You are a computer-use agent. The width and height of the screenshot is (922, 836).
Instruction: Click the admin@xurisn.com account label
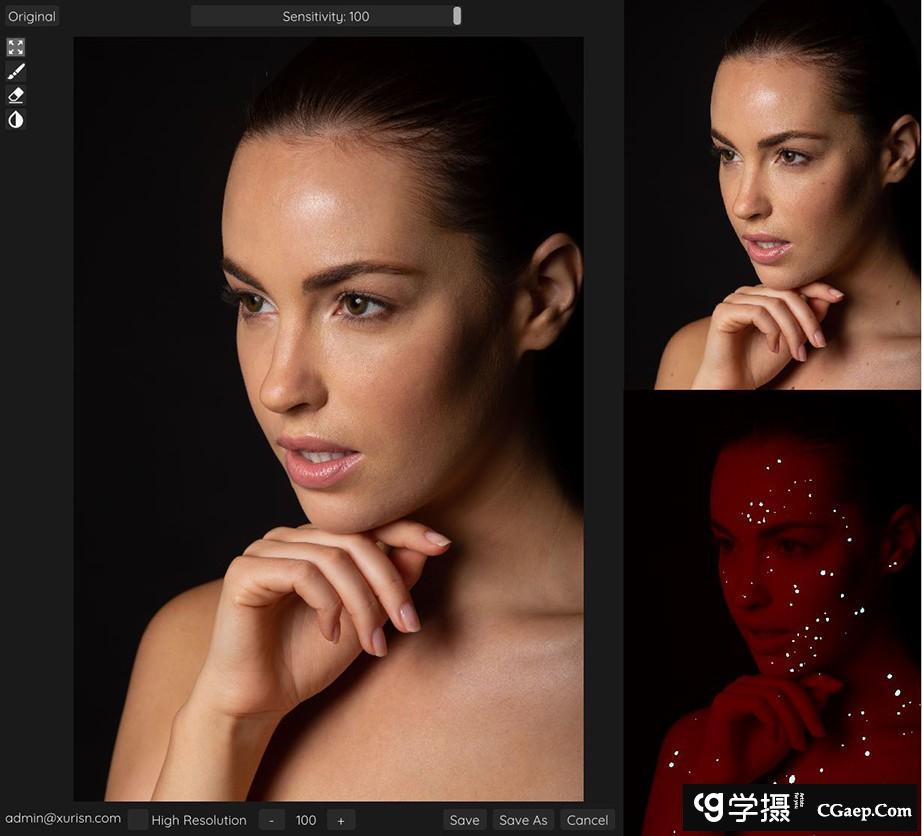click(63, 819)
